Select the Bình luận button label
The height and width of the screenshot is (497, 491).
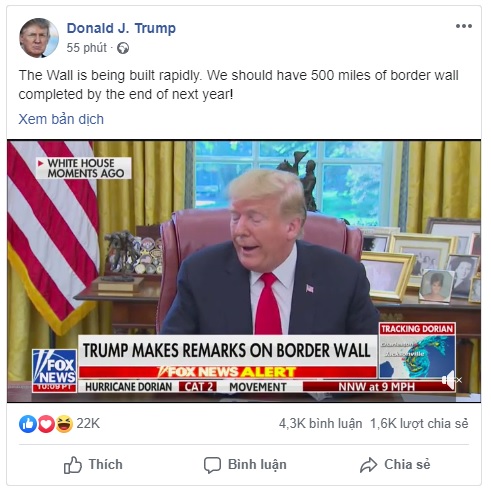pyautogui.click(x=257, y=465)
